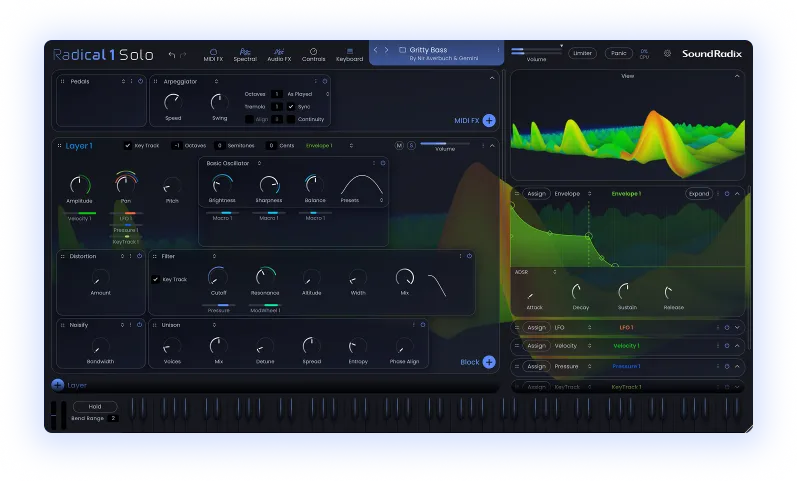Toggle the Velocity 1 modulator power icon

tap(727, 346)
